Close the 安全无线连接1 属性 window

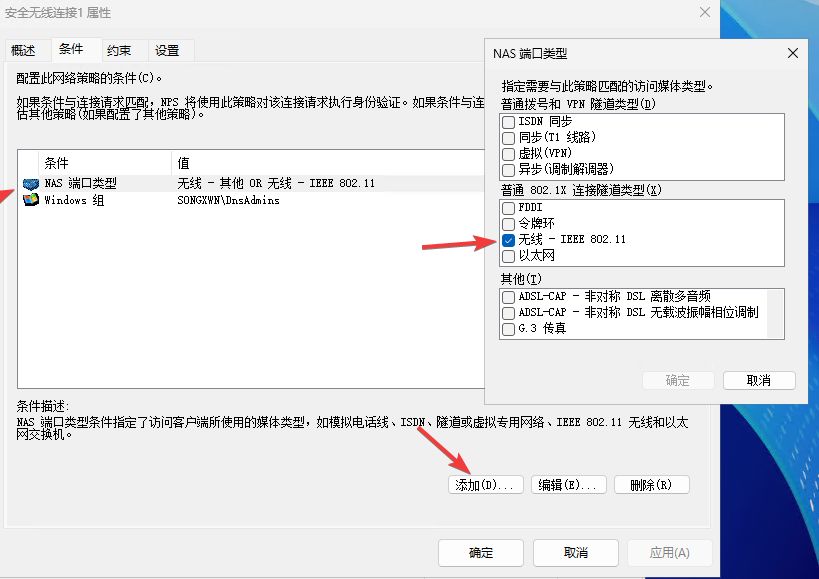point(705,12)
